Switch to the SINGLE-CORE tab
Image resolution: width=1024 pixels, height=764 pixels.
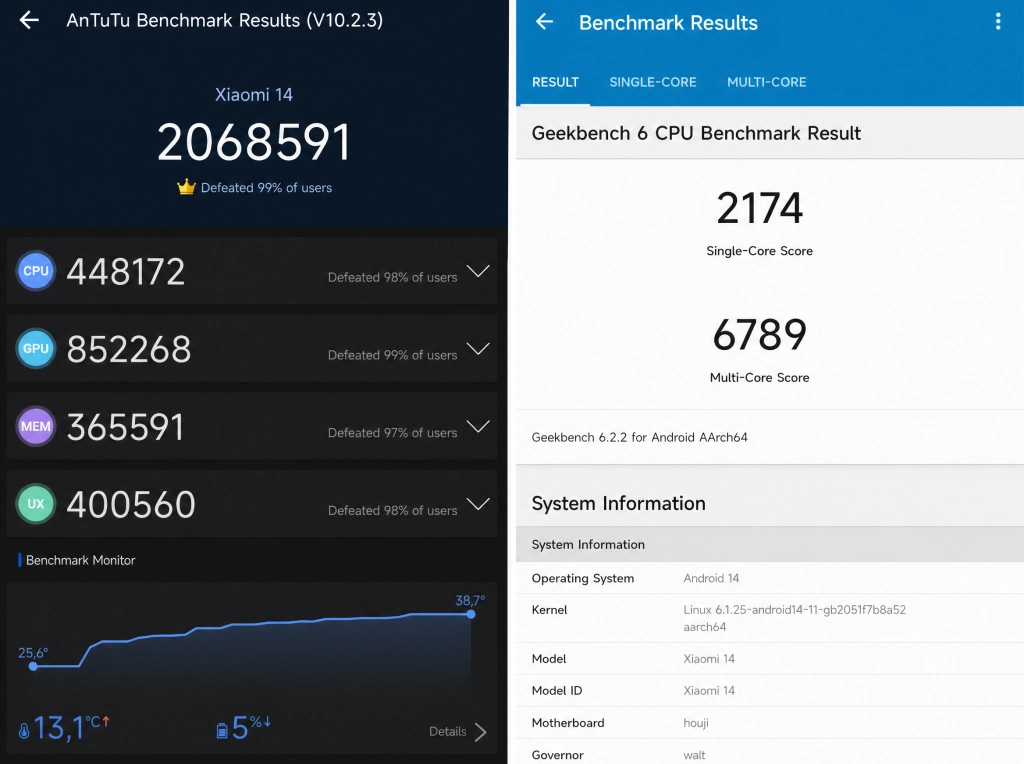pyautogui.click(x=653, y=82)
